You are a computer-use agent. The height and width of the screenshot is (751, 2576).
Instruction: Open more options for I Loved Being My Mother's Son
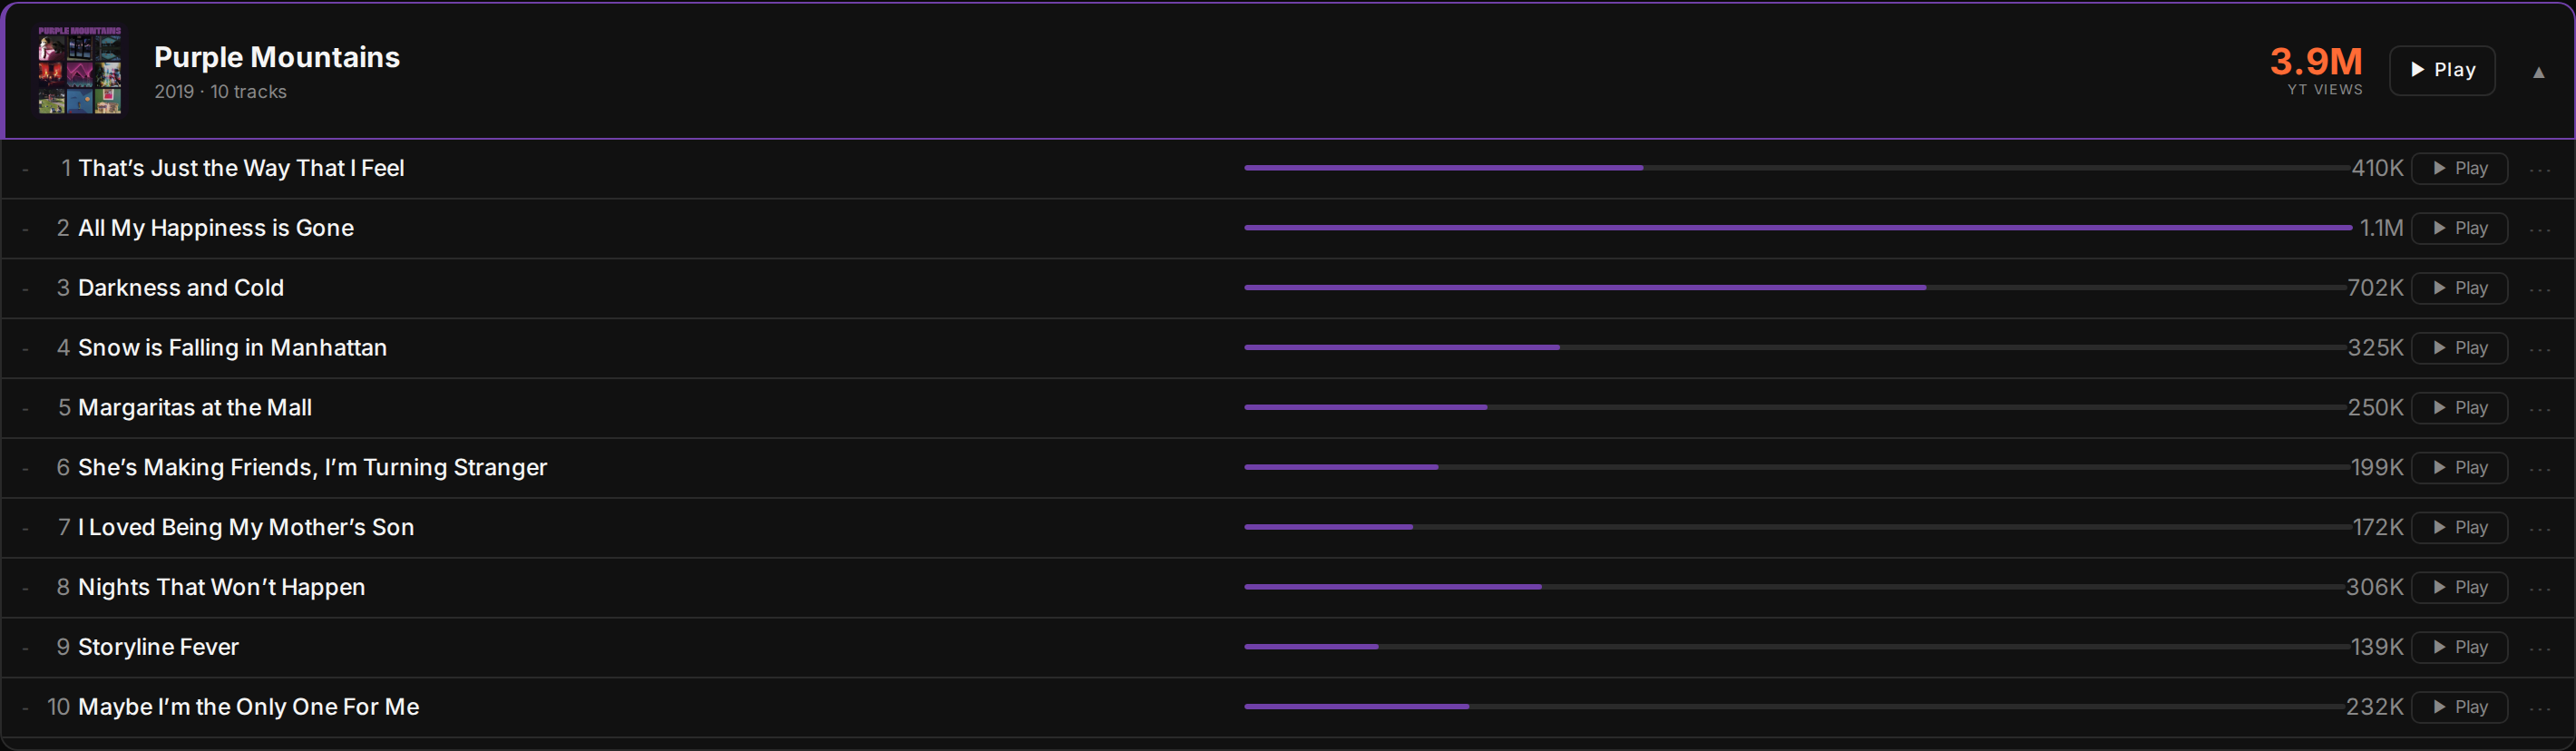pyautogui.click(x=2540, y=528)
